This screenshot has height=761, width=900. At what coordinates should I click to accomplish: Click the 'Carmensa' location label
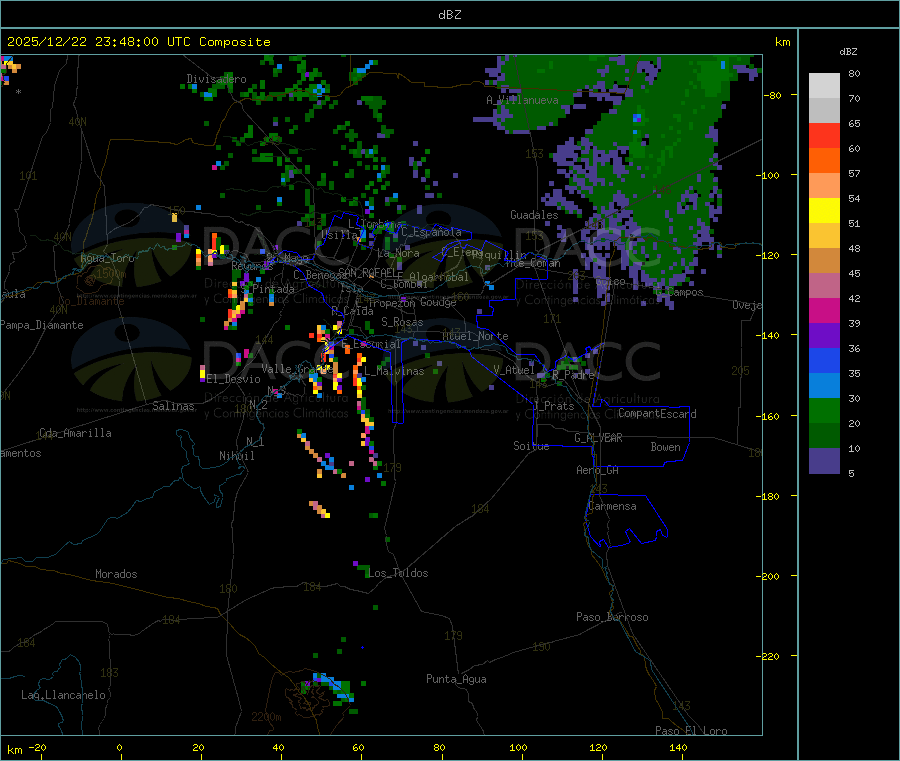click(x=612, y=506)
